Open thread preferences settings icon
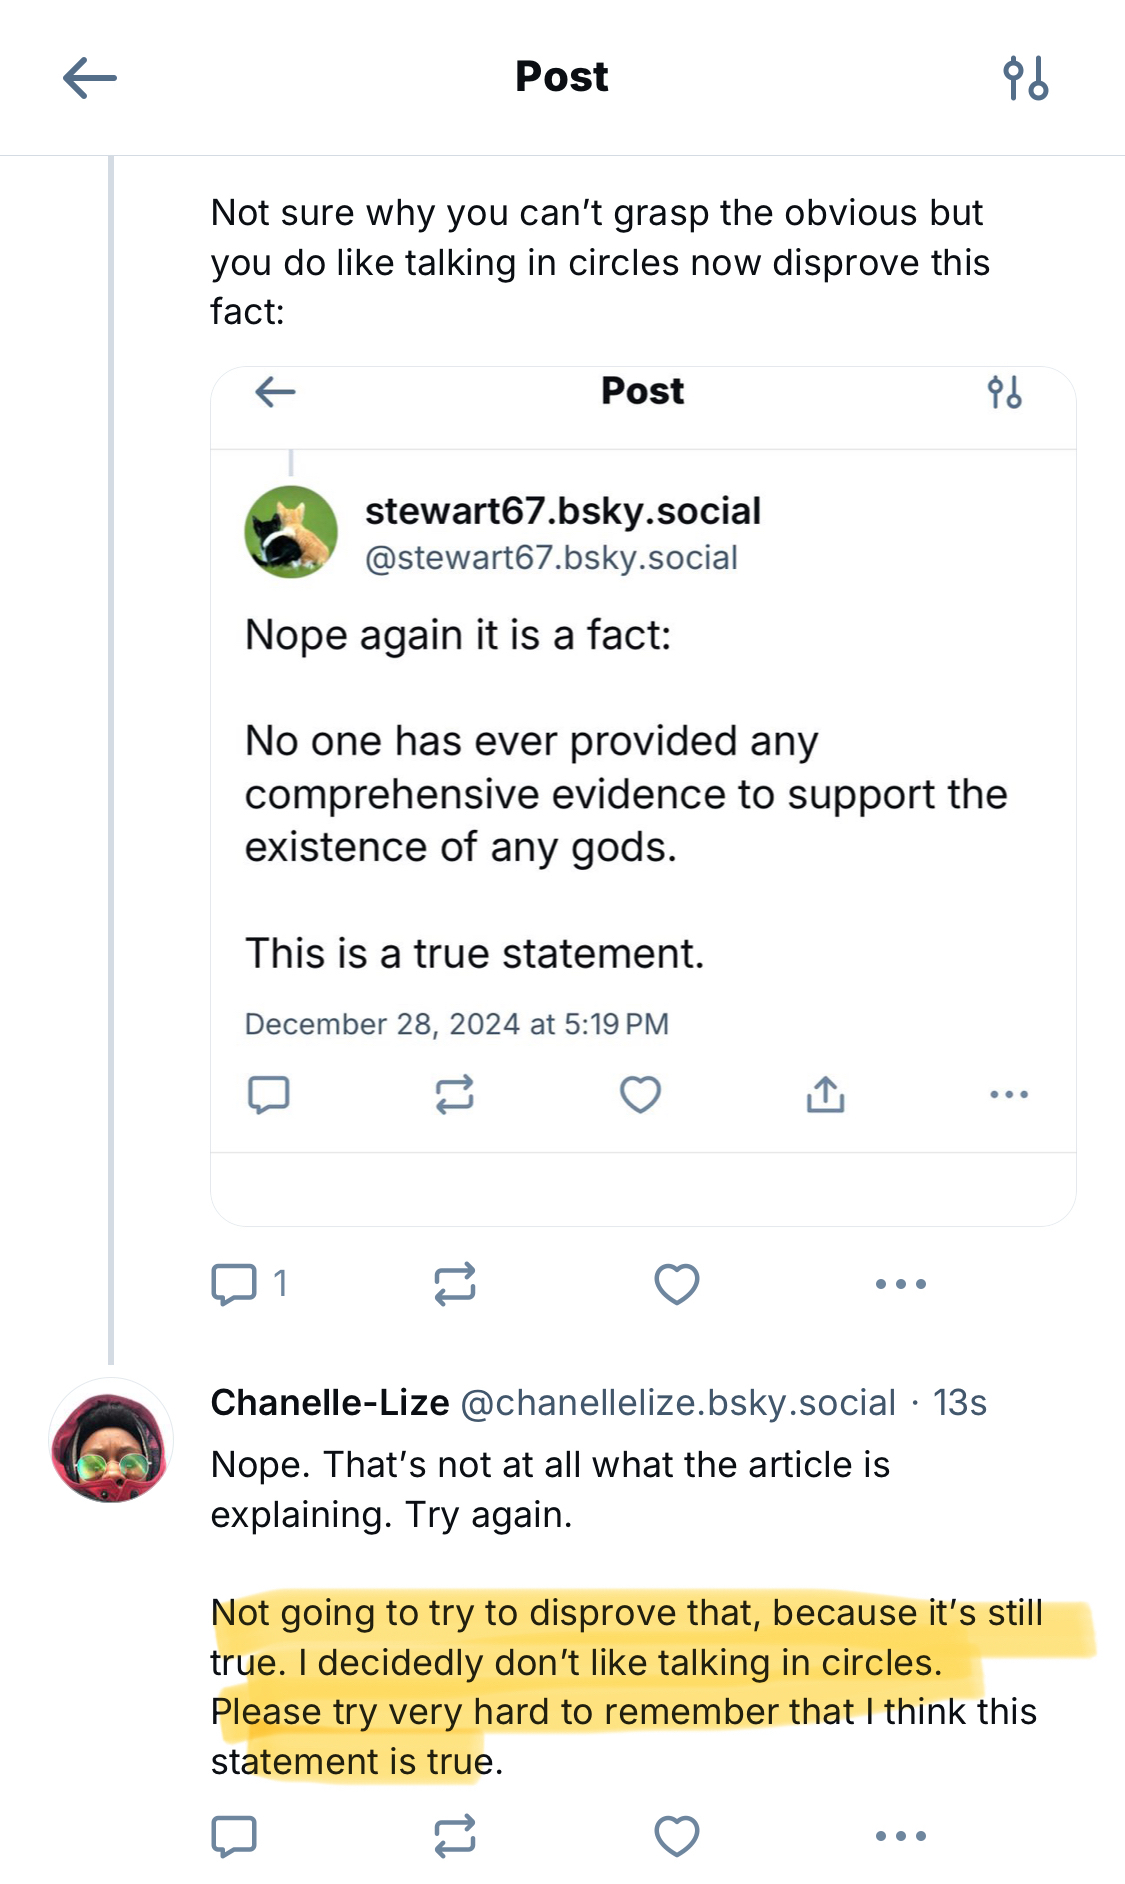Screen dimensions: 1125x1884 (1025, 78)
